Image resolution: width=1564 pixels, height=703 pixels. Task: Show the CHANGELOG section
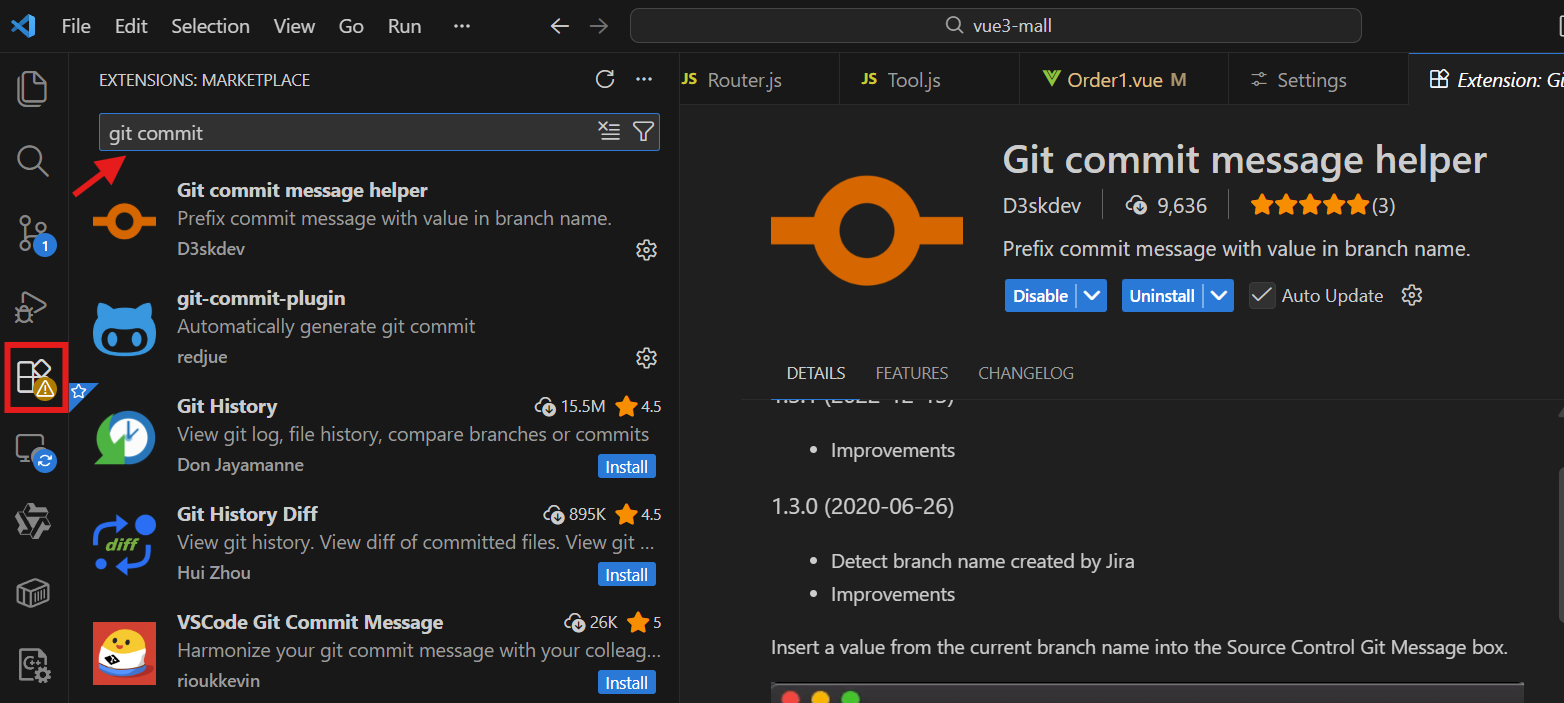click(x=1026, y=373)
